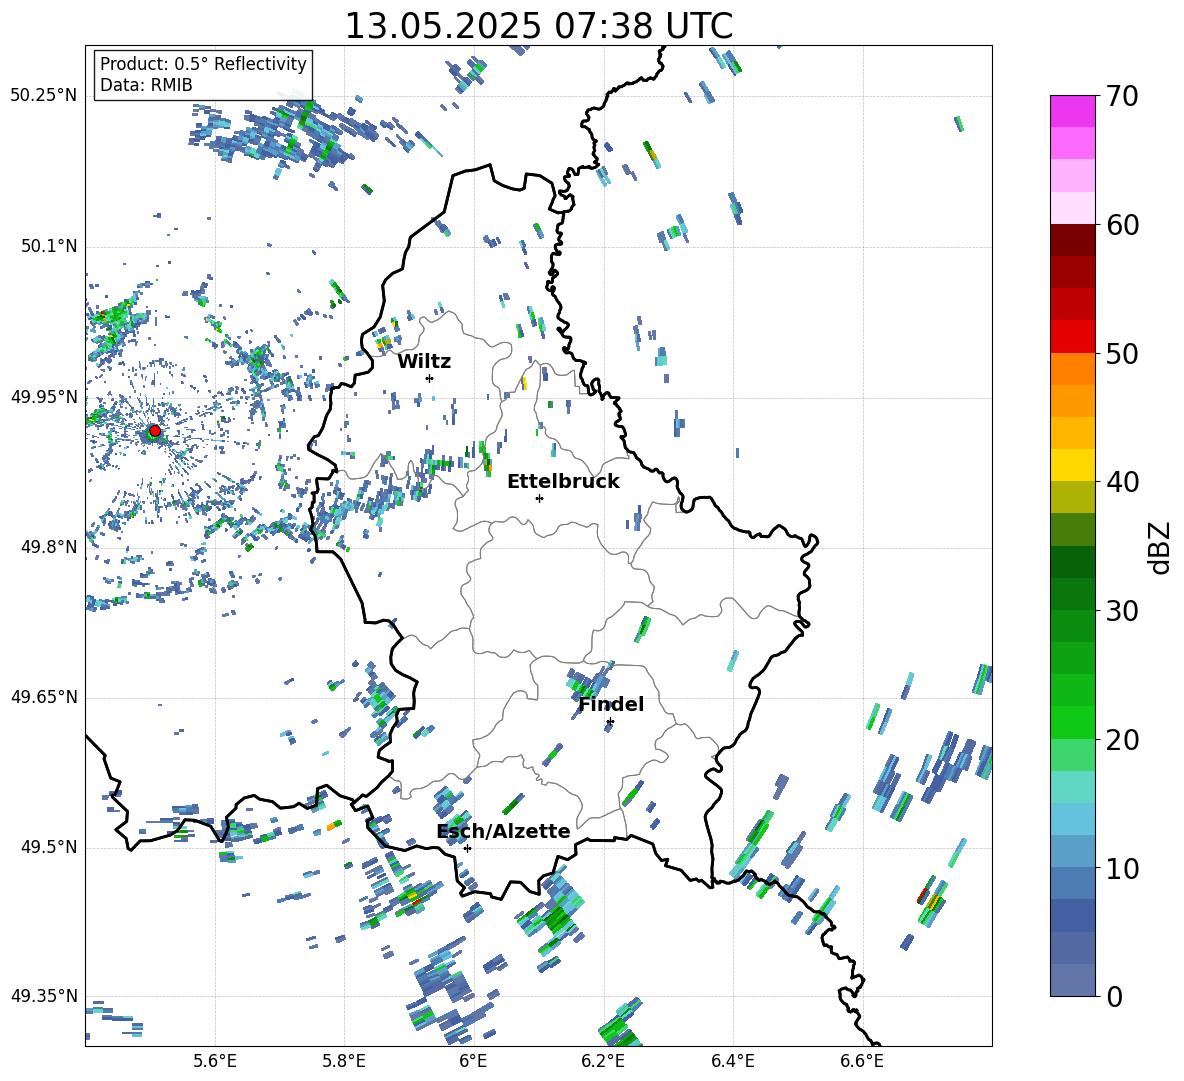Click the Findel location cross marker
Image resolution: width=1184 pixels, height=1081 pixels.
[610, 722]
